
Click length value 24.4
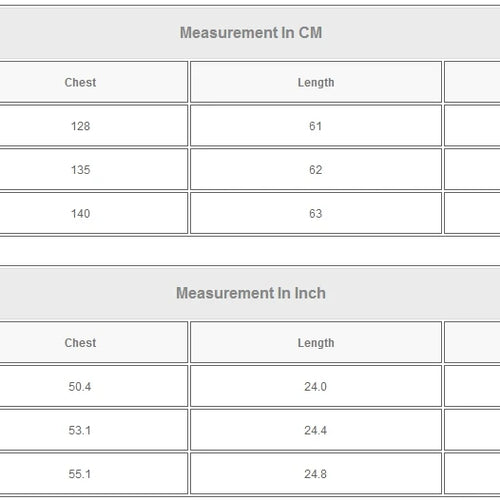coord(315,430)
